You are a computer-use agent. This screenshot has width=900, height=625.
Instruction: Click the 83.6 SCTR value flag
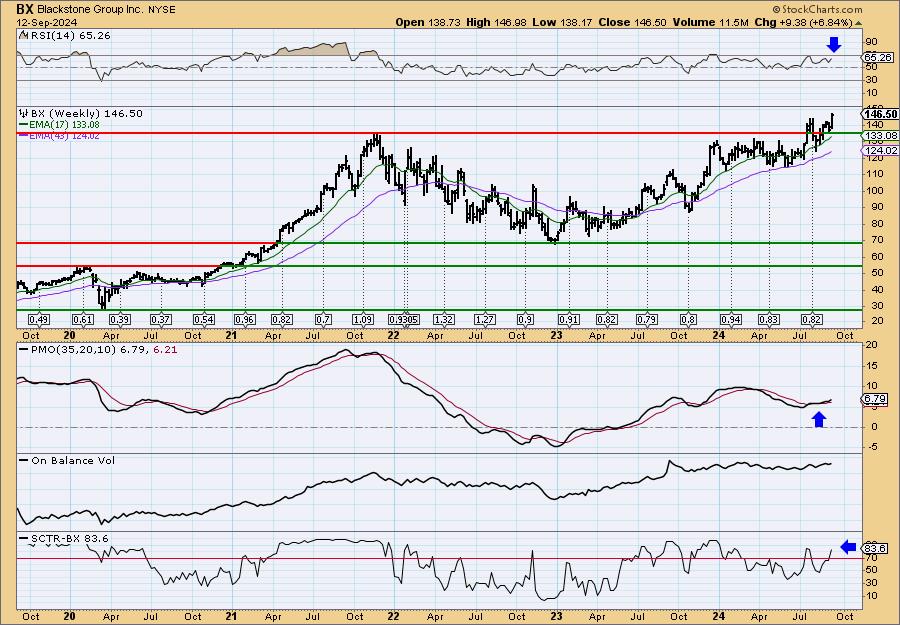pos(876,548)
